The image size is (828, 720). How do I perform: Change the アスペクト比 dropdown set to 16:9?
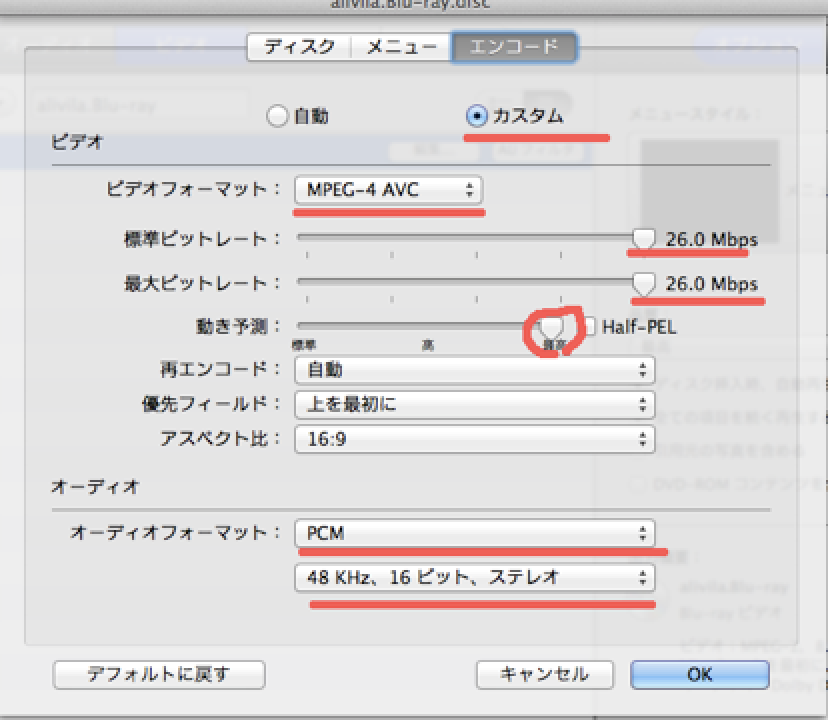click(474, 440)
